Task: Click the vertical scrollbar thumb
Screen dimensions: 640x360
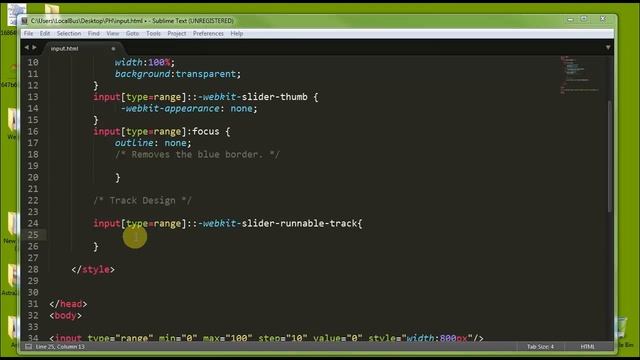Action: tap(610, 156)
